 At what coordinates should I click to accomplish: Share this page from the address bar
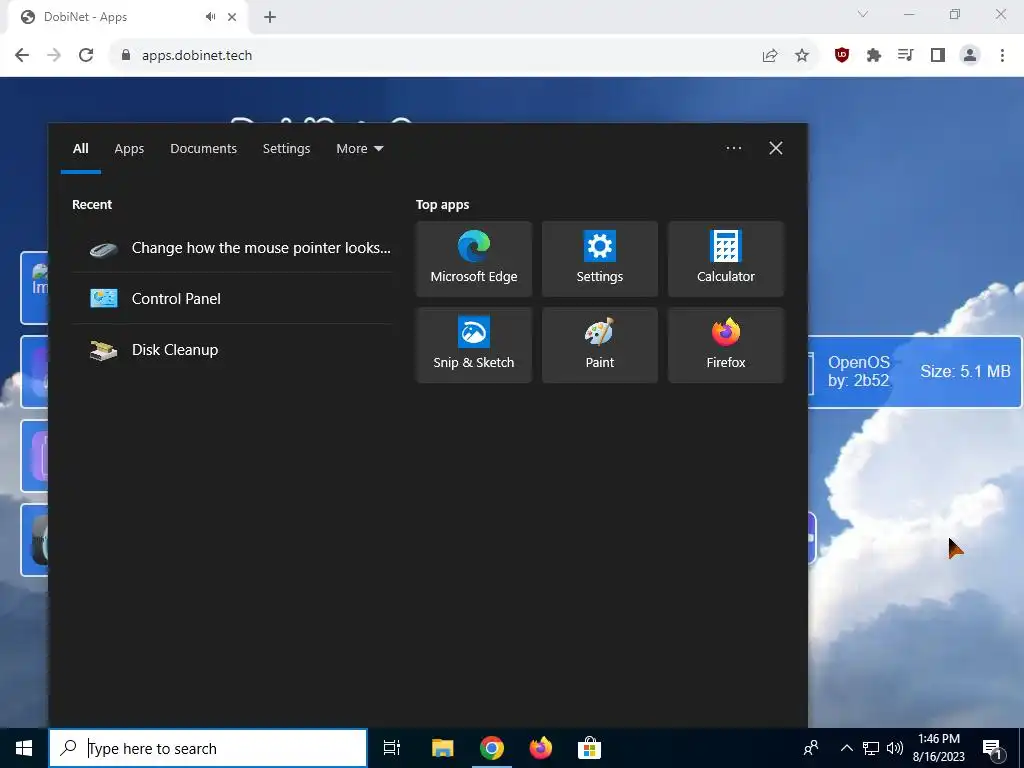click(x=770, y=56)
